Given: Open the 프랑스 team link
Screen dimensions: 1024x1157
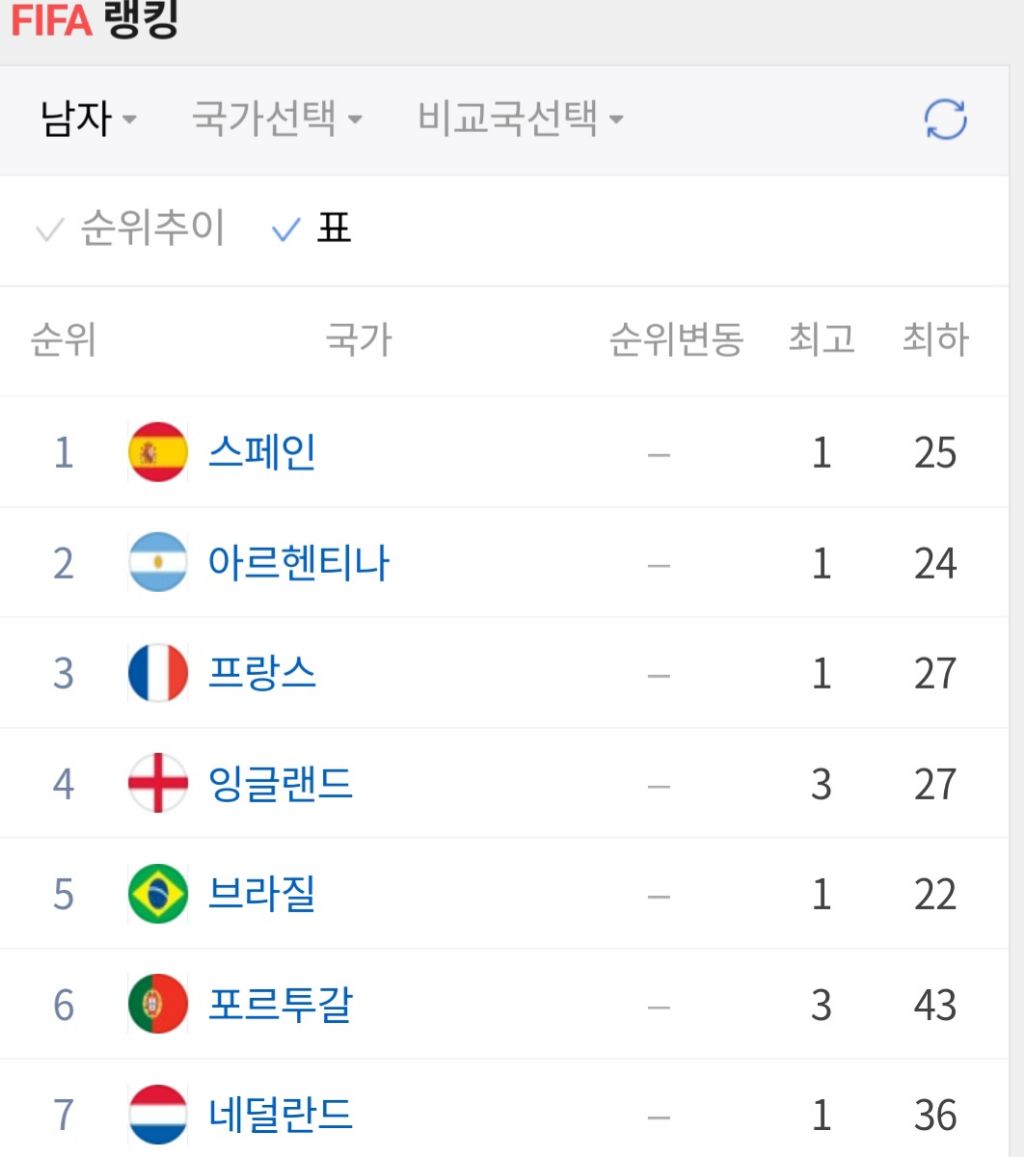Looking at the screenshot, I should pyautogui.click(x=264, y=672).
